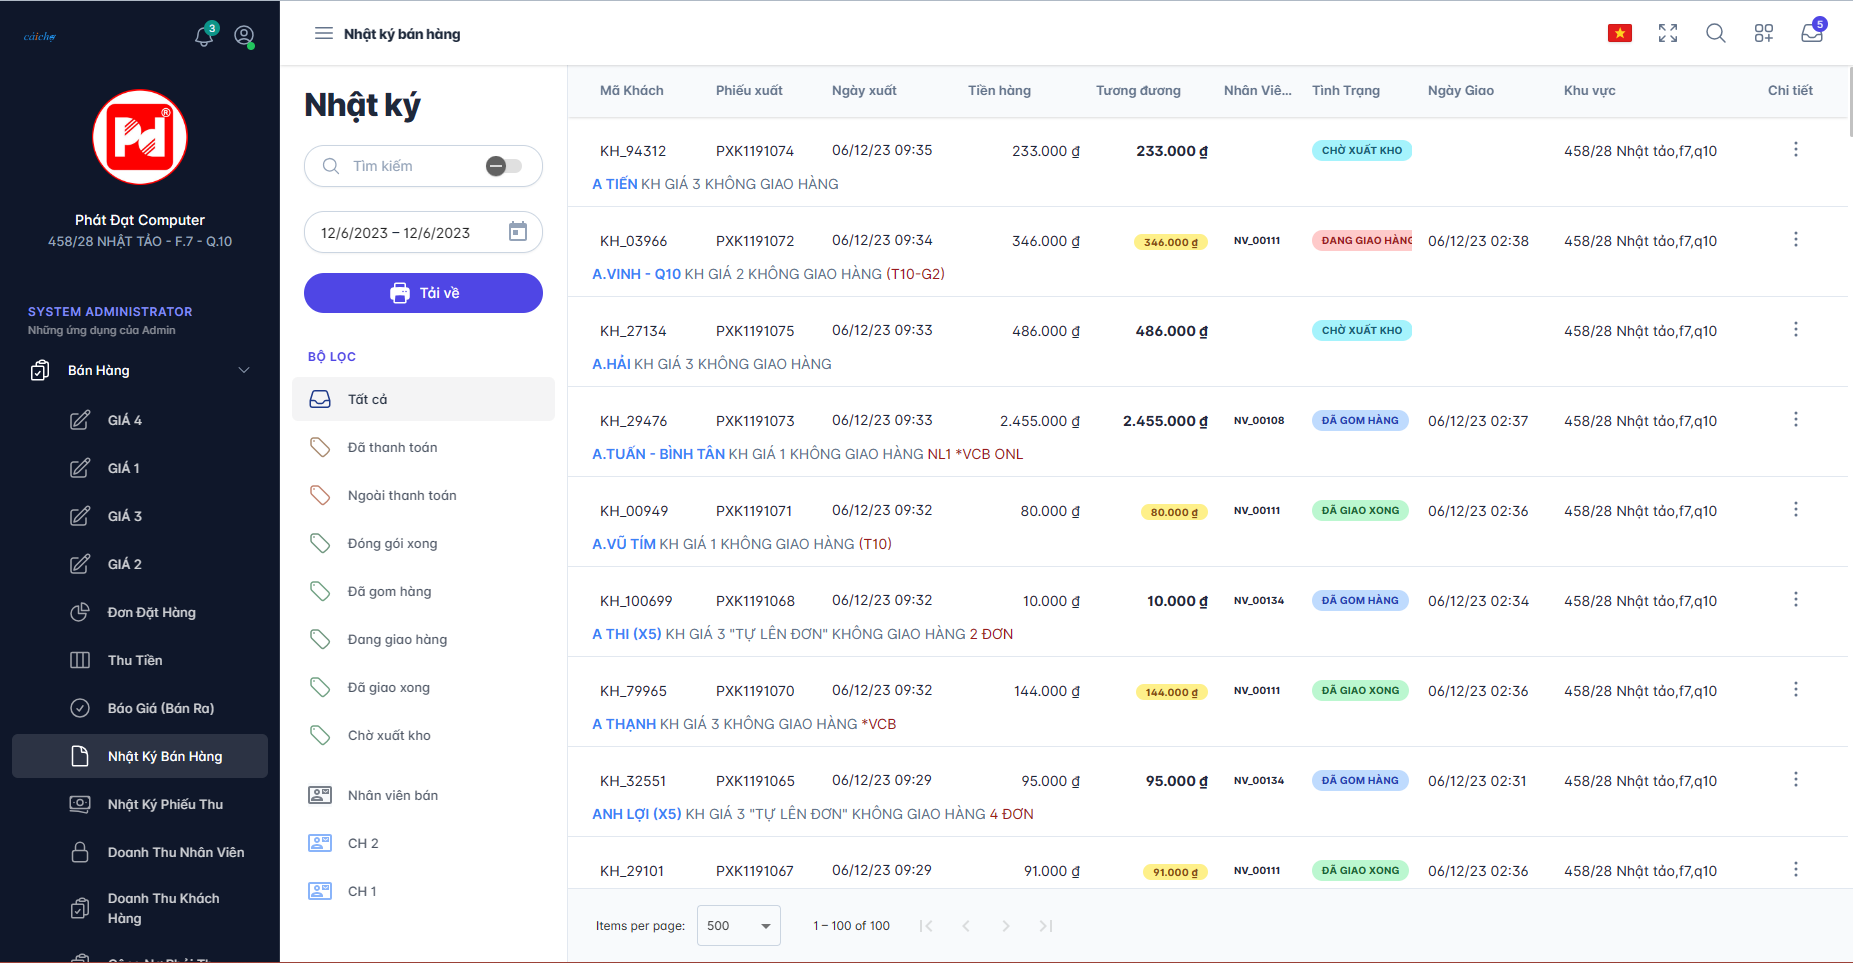Open the notifications bell icon
Image resolution: width=1853 pixels, height=963 pixels.
[204, 36]
